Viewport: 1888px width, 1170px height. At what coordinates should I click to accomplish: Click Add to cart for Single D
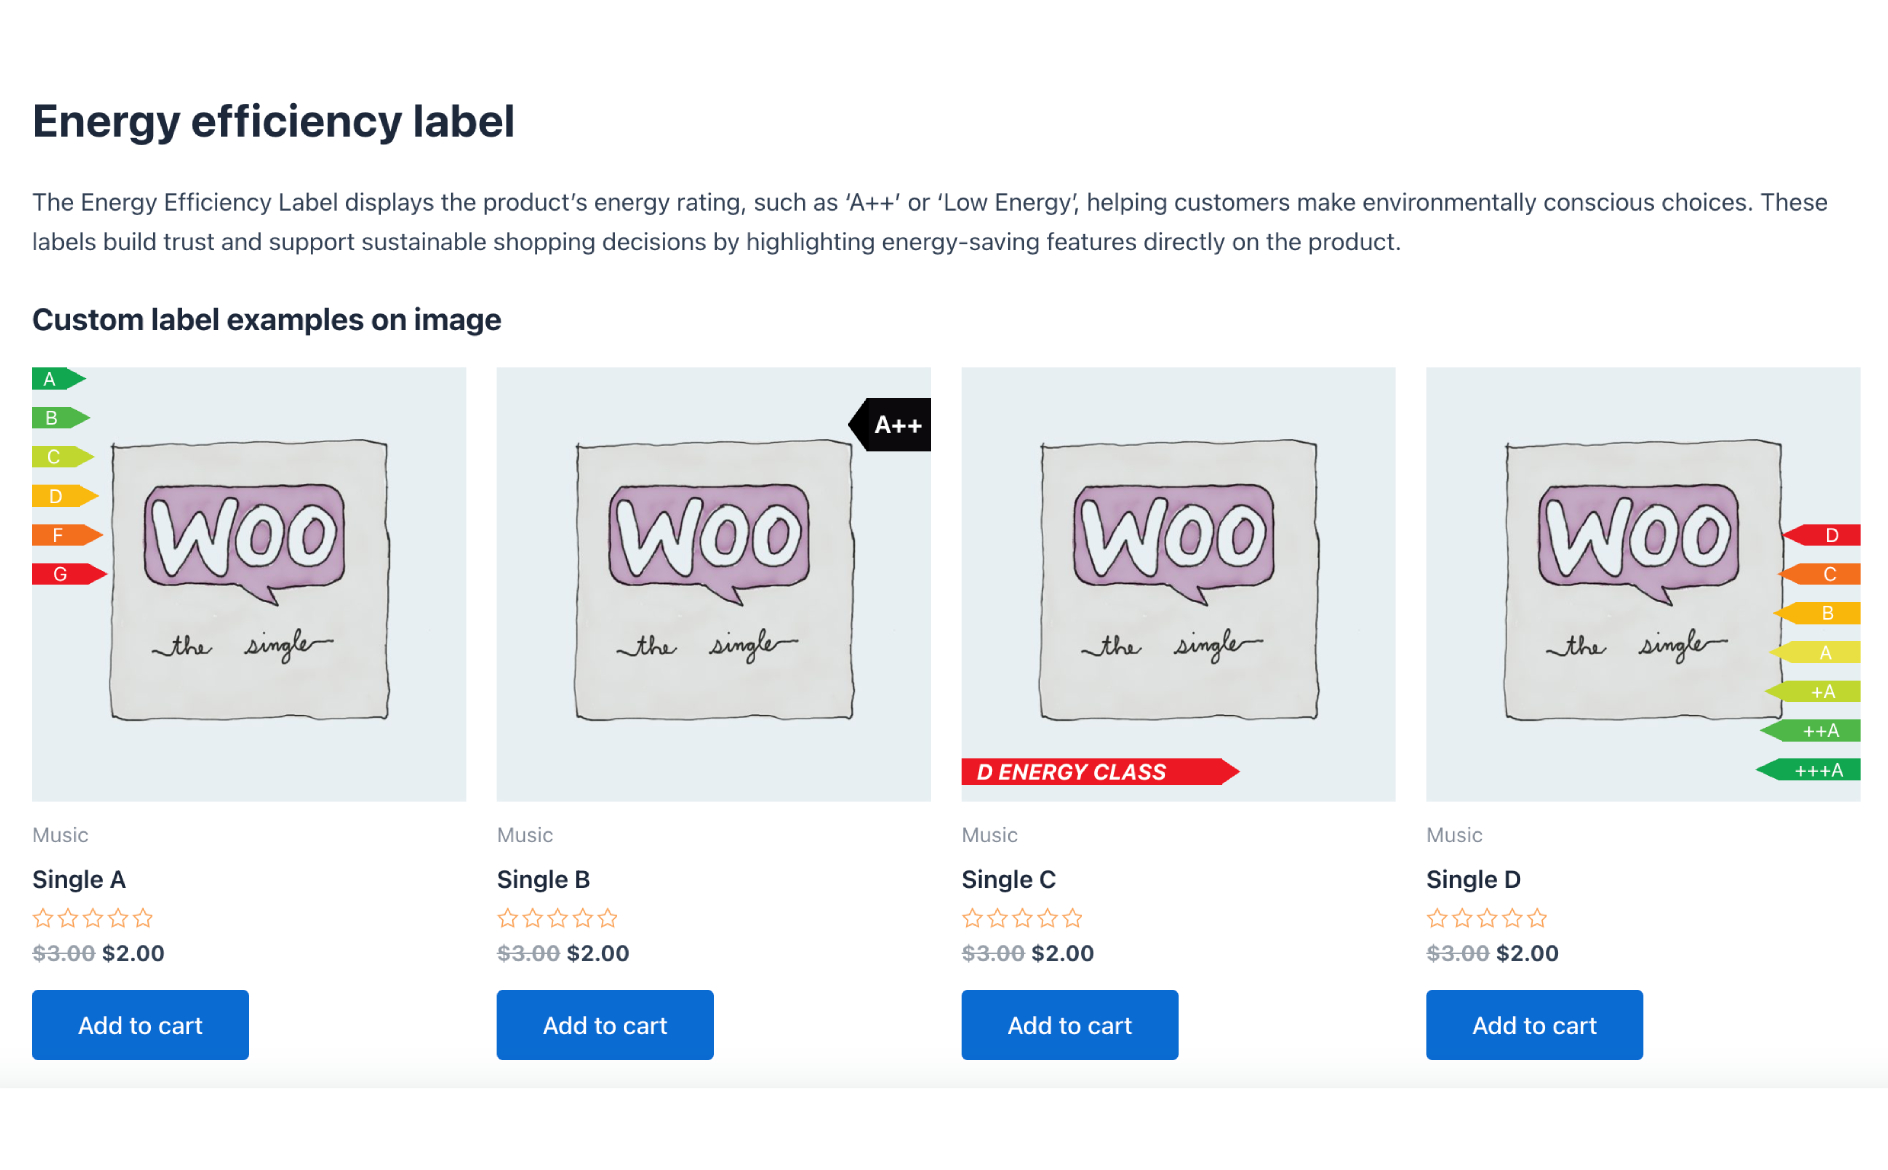(1534, 1025)
